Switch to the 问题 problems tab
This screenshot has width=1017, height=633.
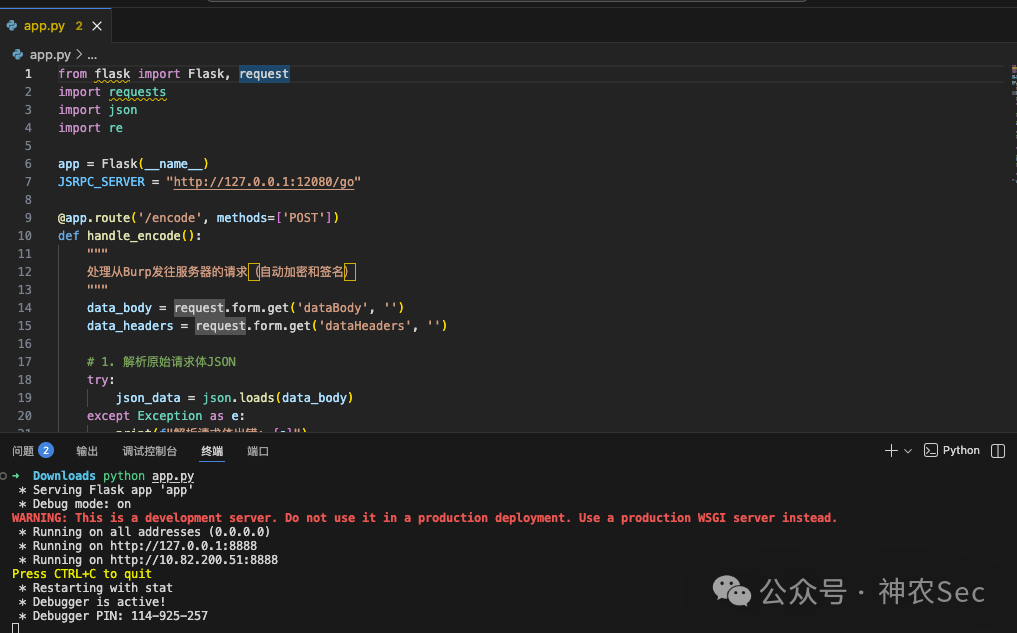tap(23, 451)
